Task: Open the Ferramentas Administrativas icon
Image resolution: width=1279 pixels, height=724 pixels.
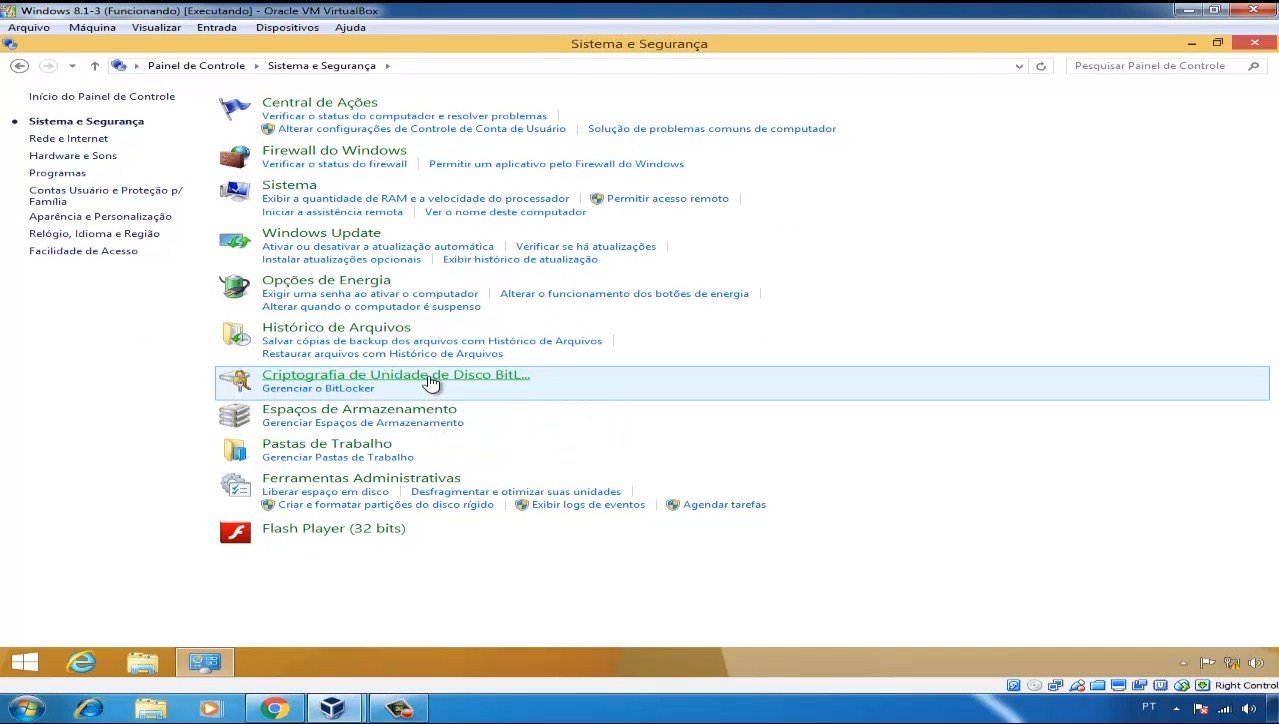Action: (235, 485)
